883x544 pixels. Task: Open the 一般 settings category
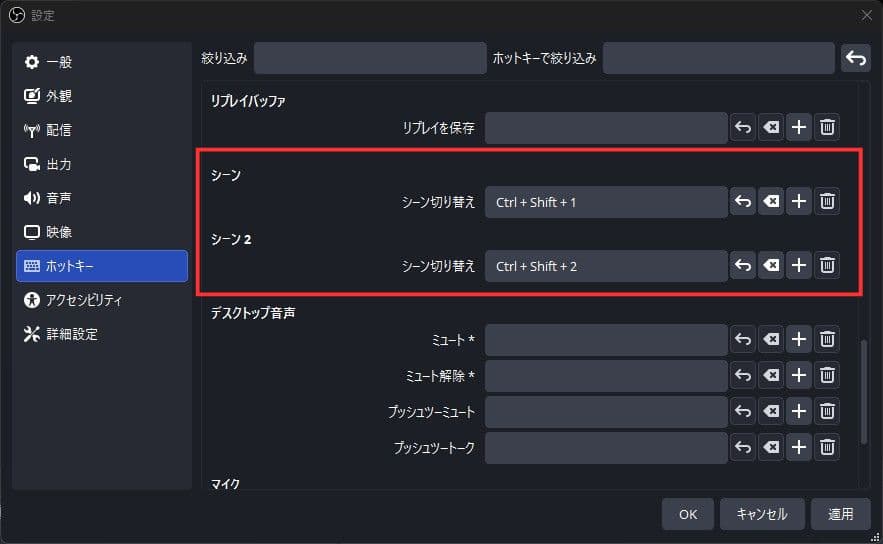102,62
